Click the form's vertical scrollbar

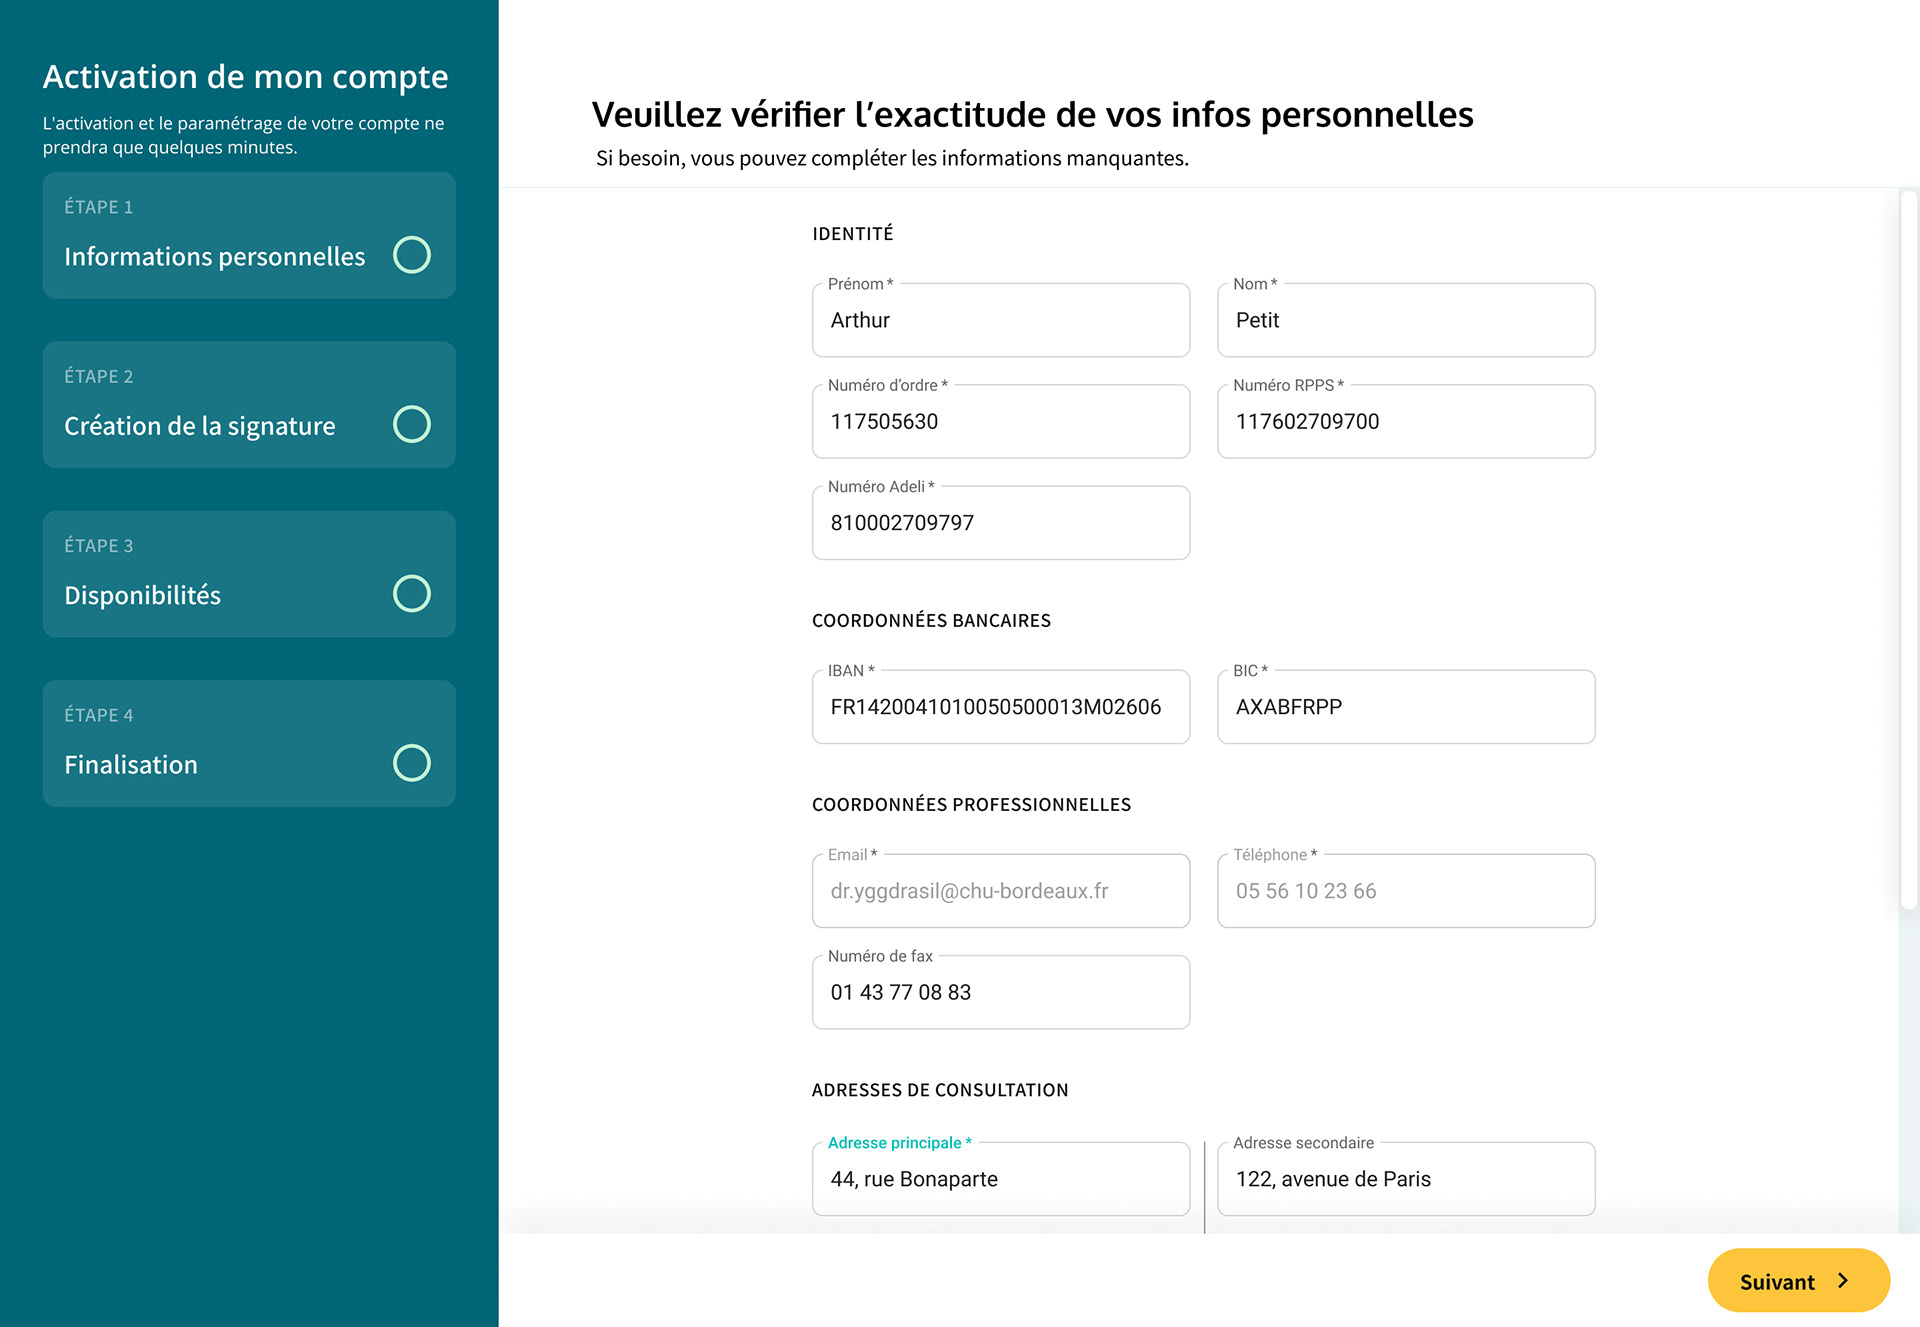tap(1909, 550)
